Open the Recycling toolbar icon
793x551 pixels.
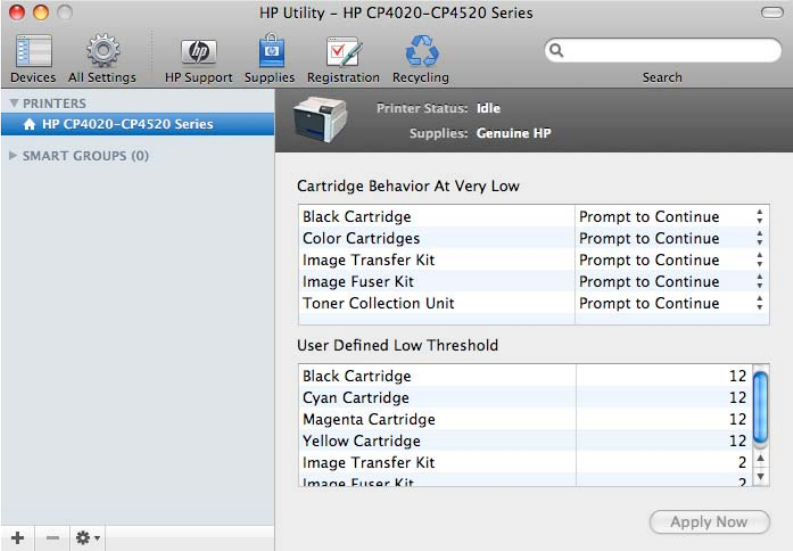[x=420, y=52]
